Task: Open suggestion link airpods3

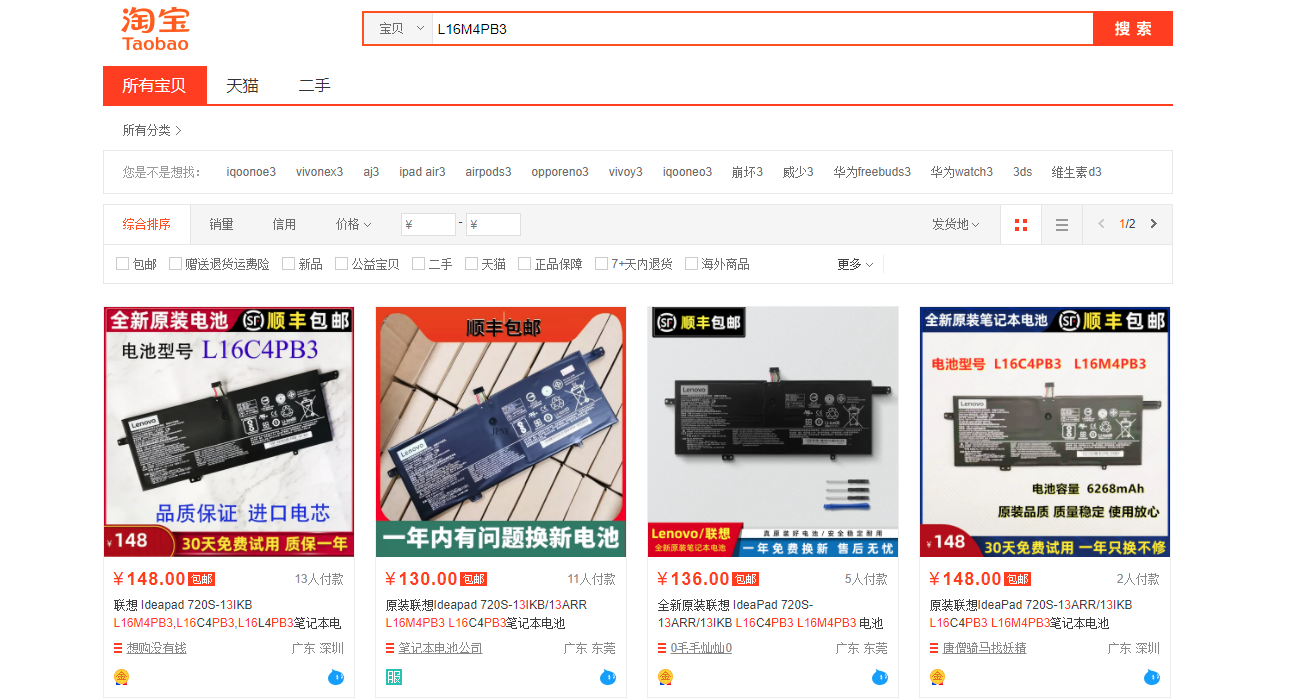Action: [488, 172]
